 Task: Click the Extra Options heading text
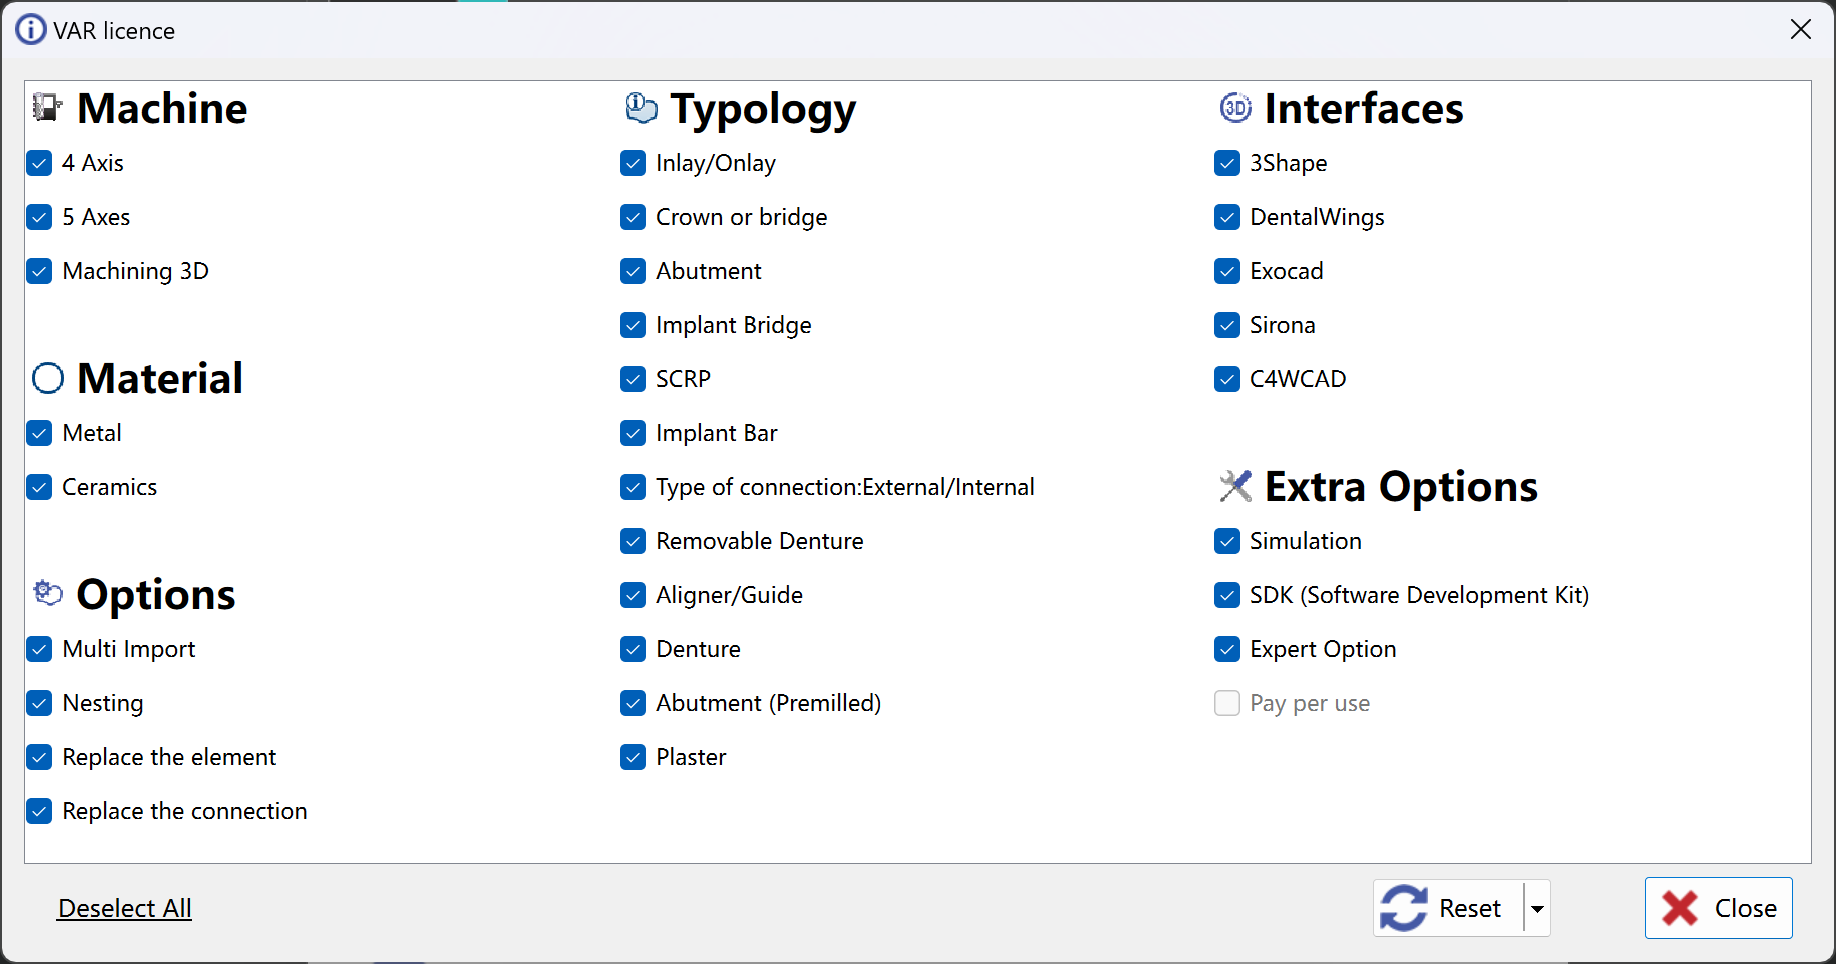[1401, 487]
